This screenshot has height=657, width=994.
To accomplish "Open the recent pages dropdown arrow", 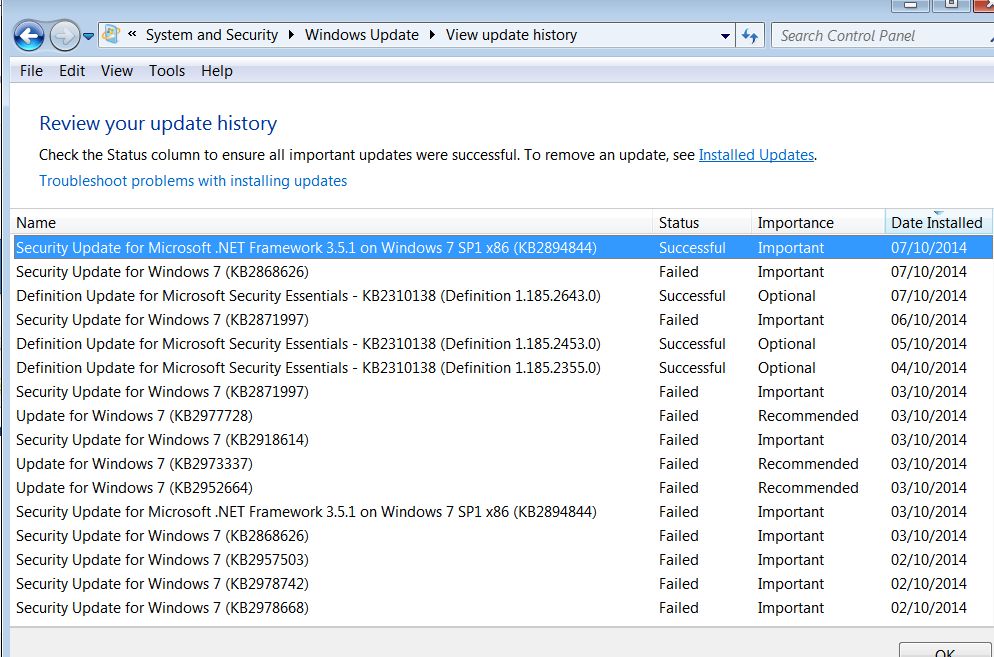I will tap(89, 36).
